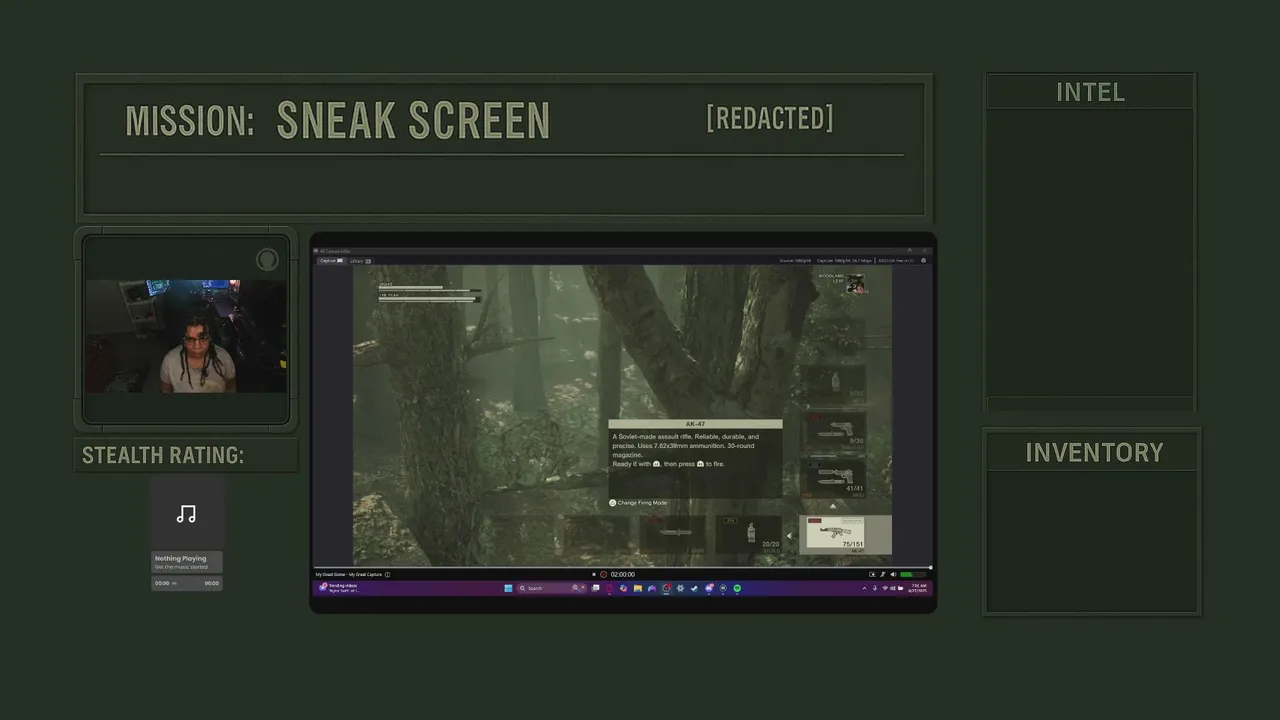Click the Wi-Fi tray icon
This screenshot has width=1280, height=720.
pyautogui.click(x=885, y=588)
